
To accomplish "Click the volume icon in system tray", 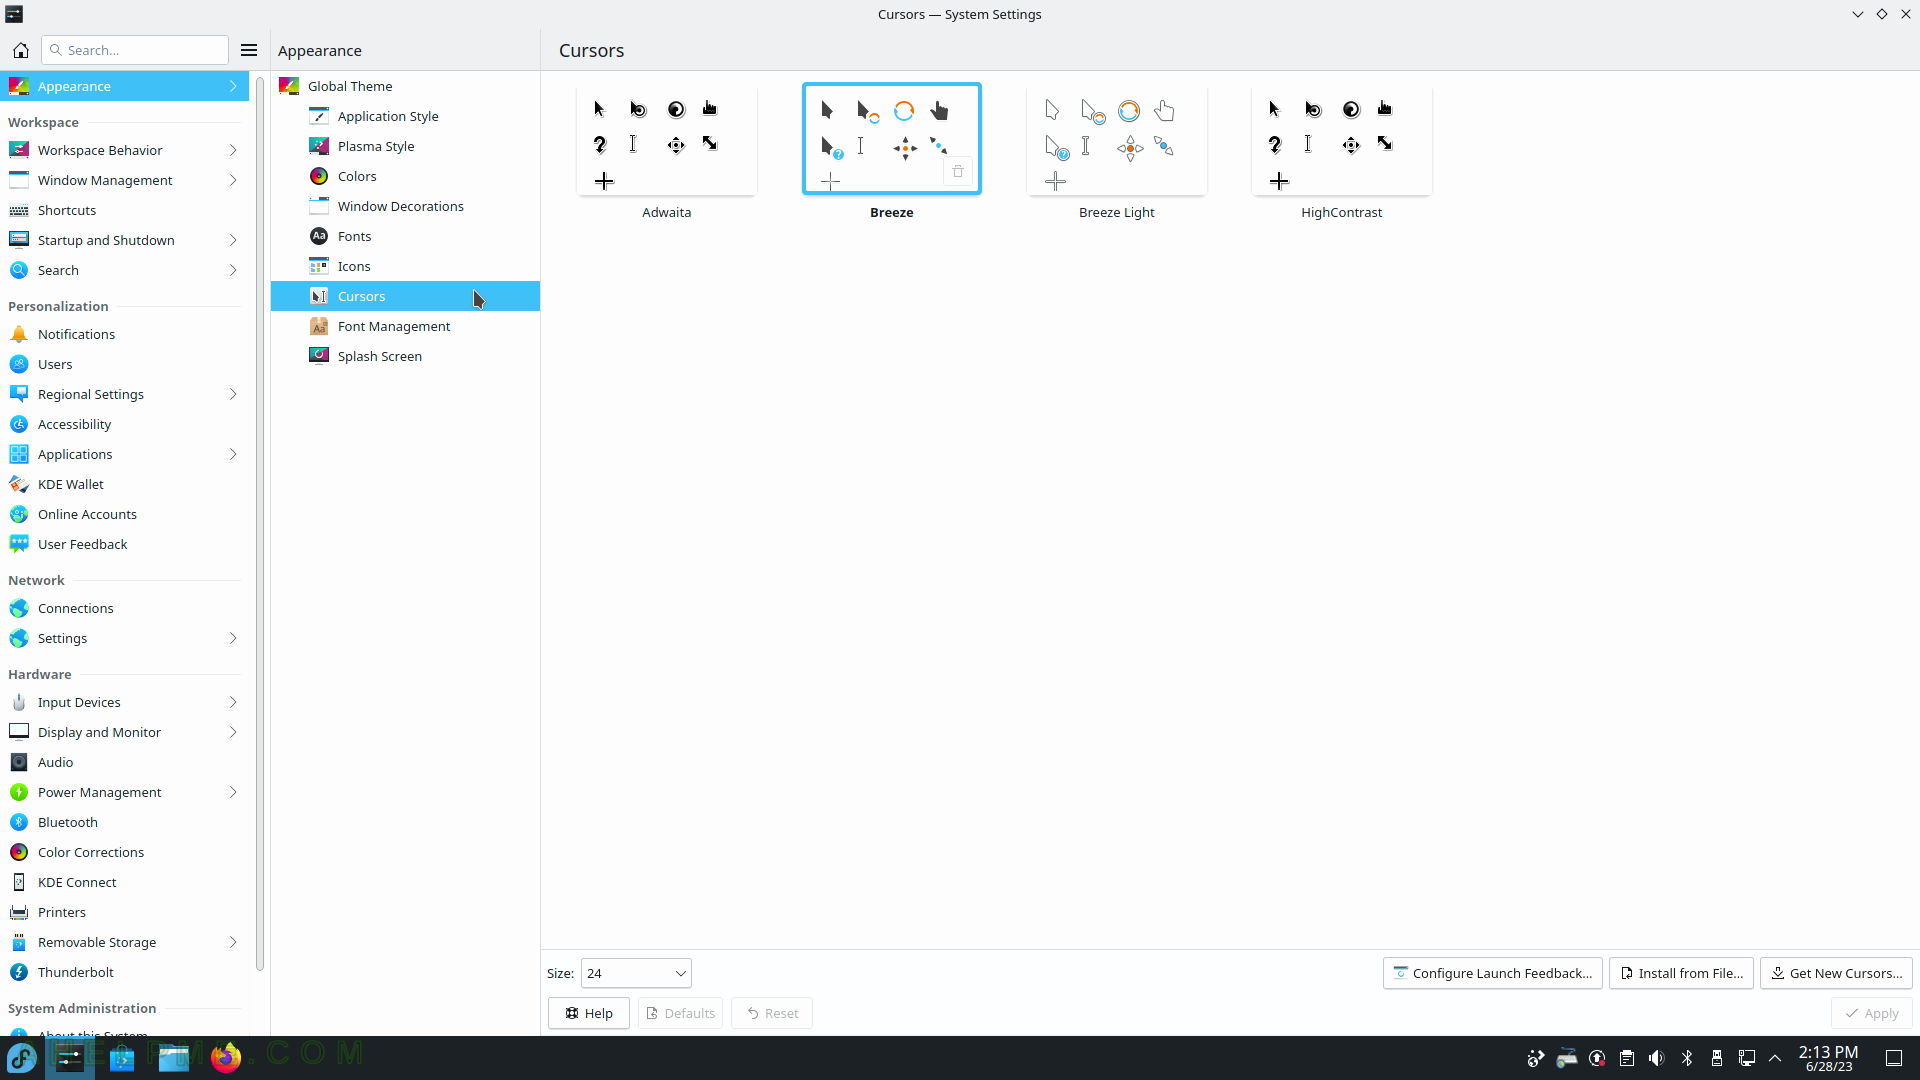I will [x=1657, y=1058].
